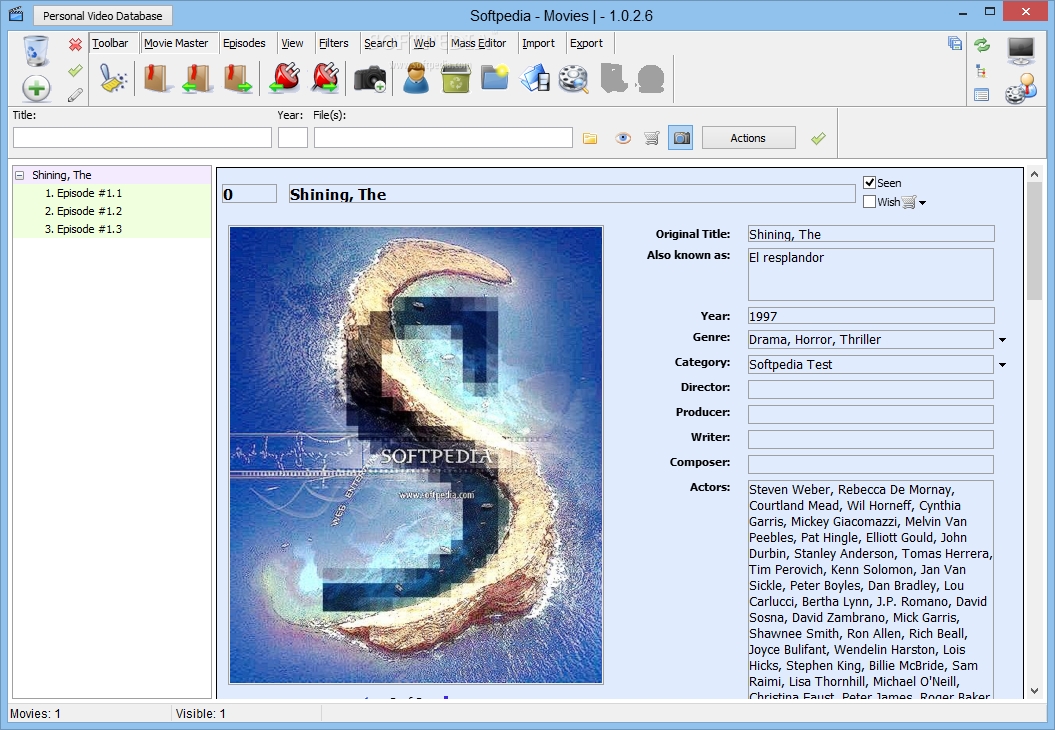Viewport: 1055px width, 730px height.
Task: Click the recycle bin delete icon
Action: click(36, 51)
